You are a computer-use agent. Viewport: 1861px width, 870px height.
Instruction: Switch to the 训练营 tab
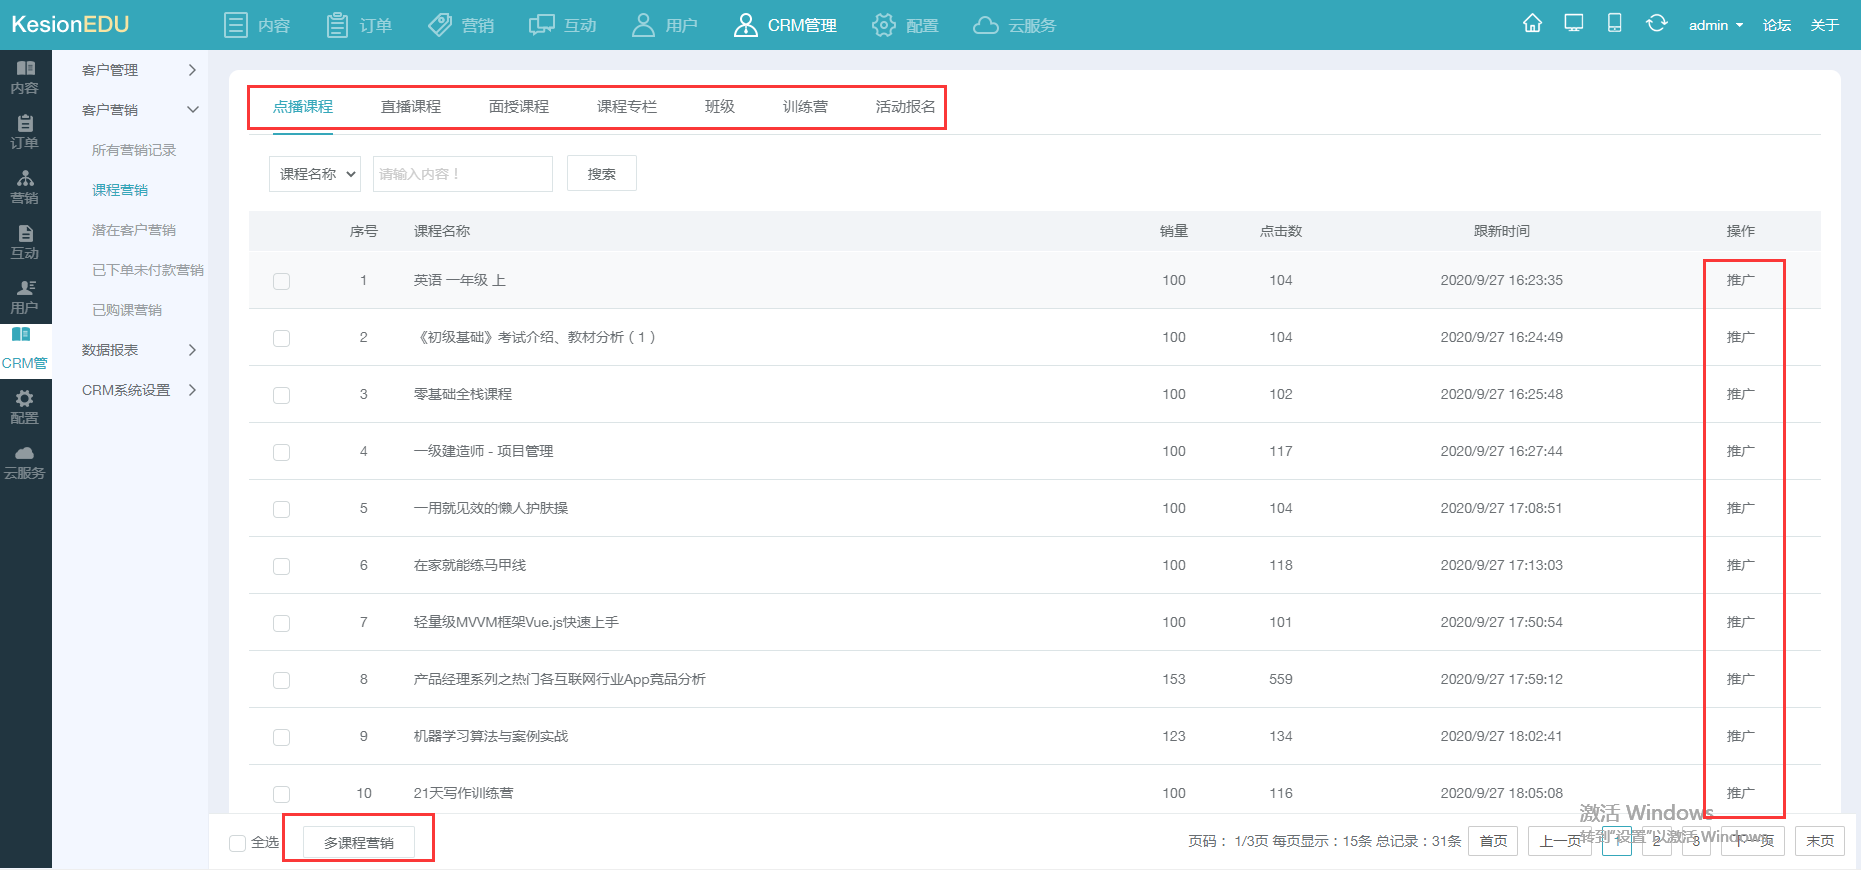point(805,107)
